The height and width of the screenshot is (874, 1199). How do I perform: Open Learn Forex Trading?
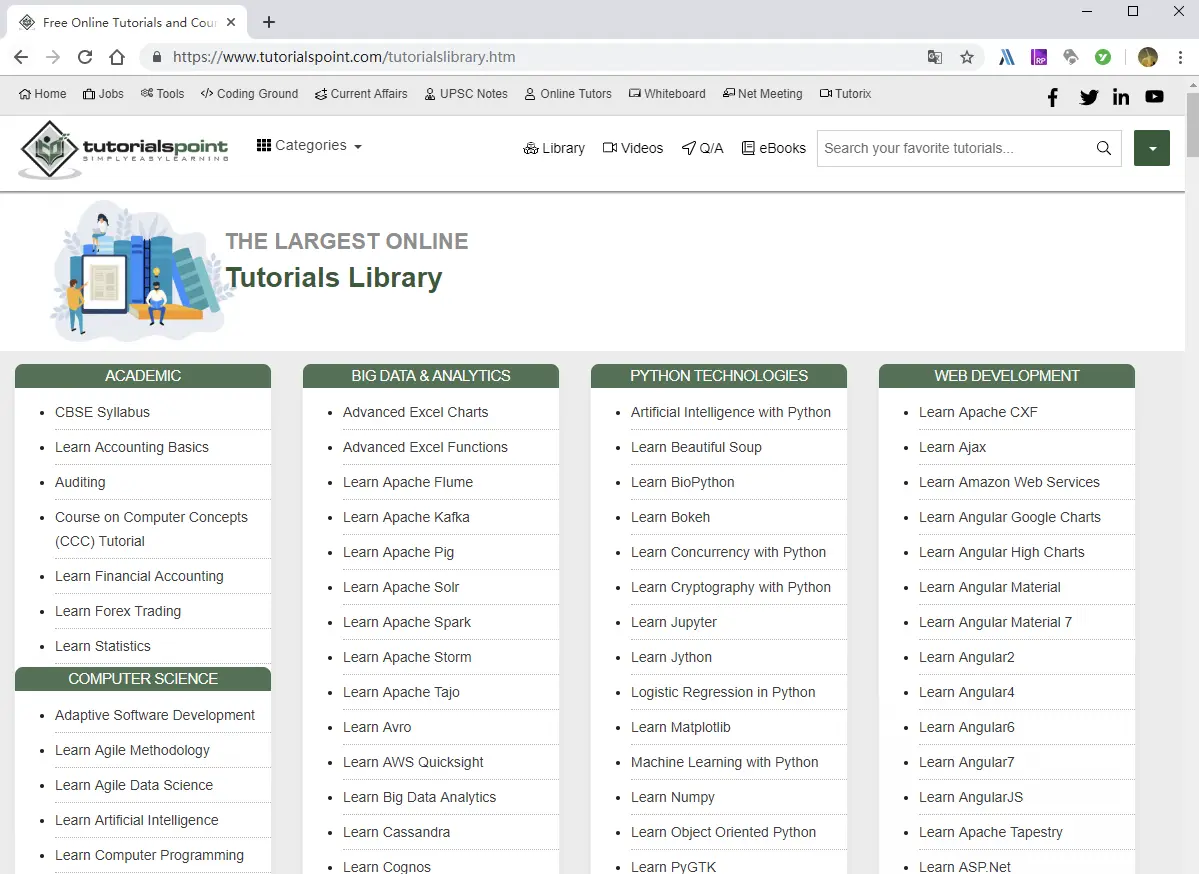(x=118, y=611)
